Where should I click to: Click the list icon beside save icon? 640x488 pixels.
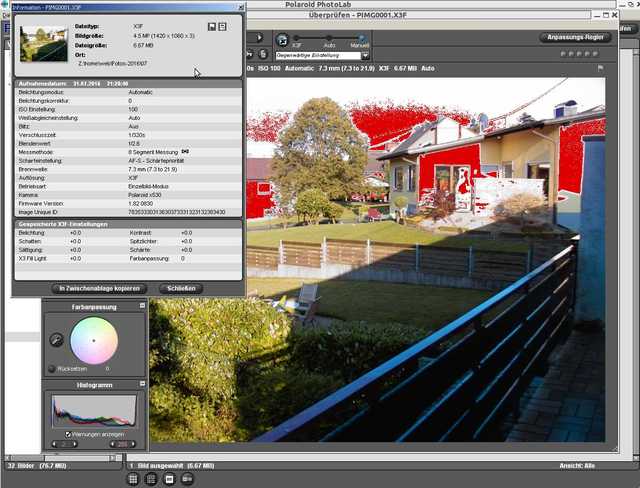(x=222, y=27)
